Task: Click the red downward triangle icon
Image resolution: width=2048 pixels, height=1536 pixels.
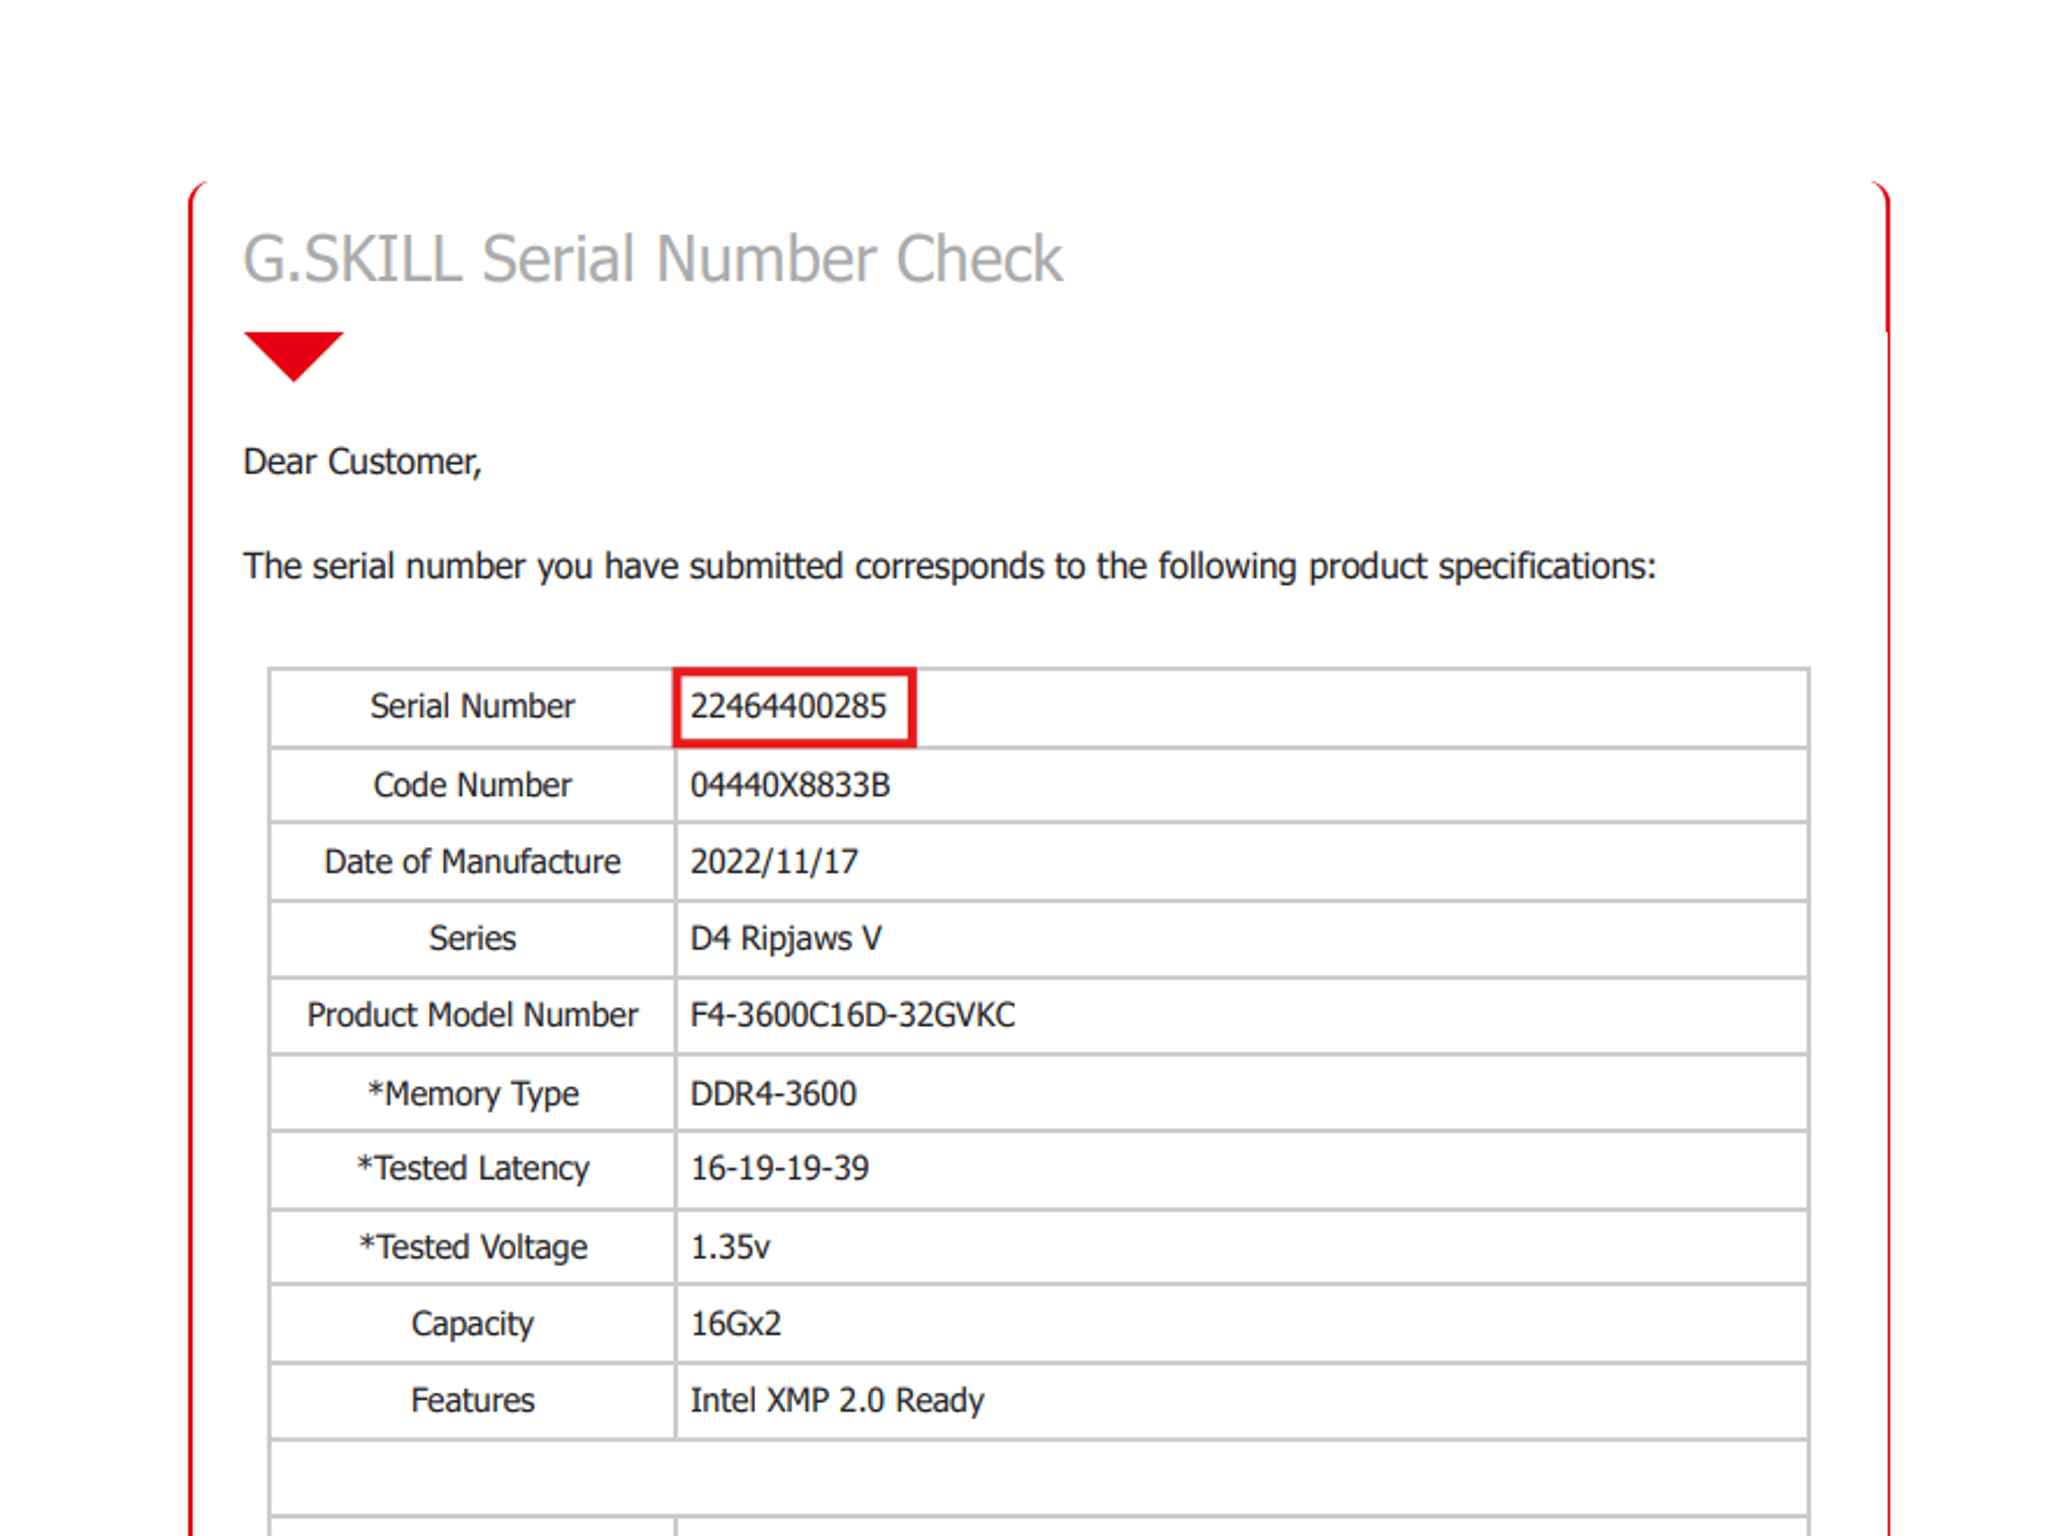Action: [293, 356]
